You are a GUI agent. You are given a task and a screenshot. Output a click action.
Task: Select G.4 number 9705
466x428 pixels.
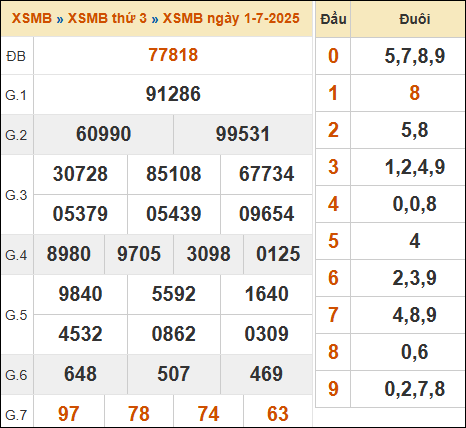(139, 254)
